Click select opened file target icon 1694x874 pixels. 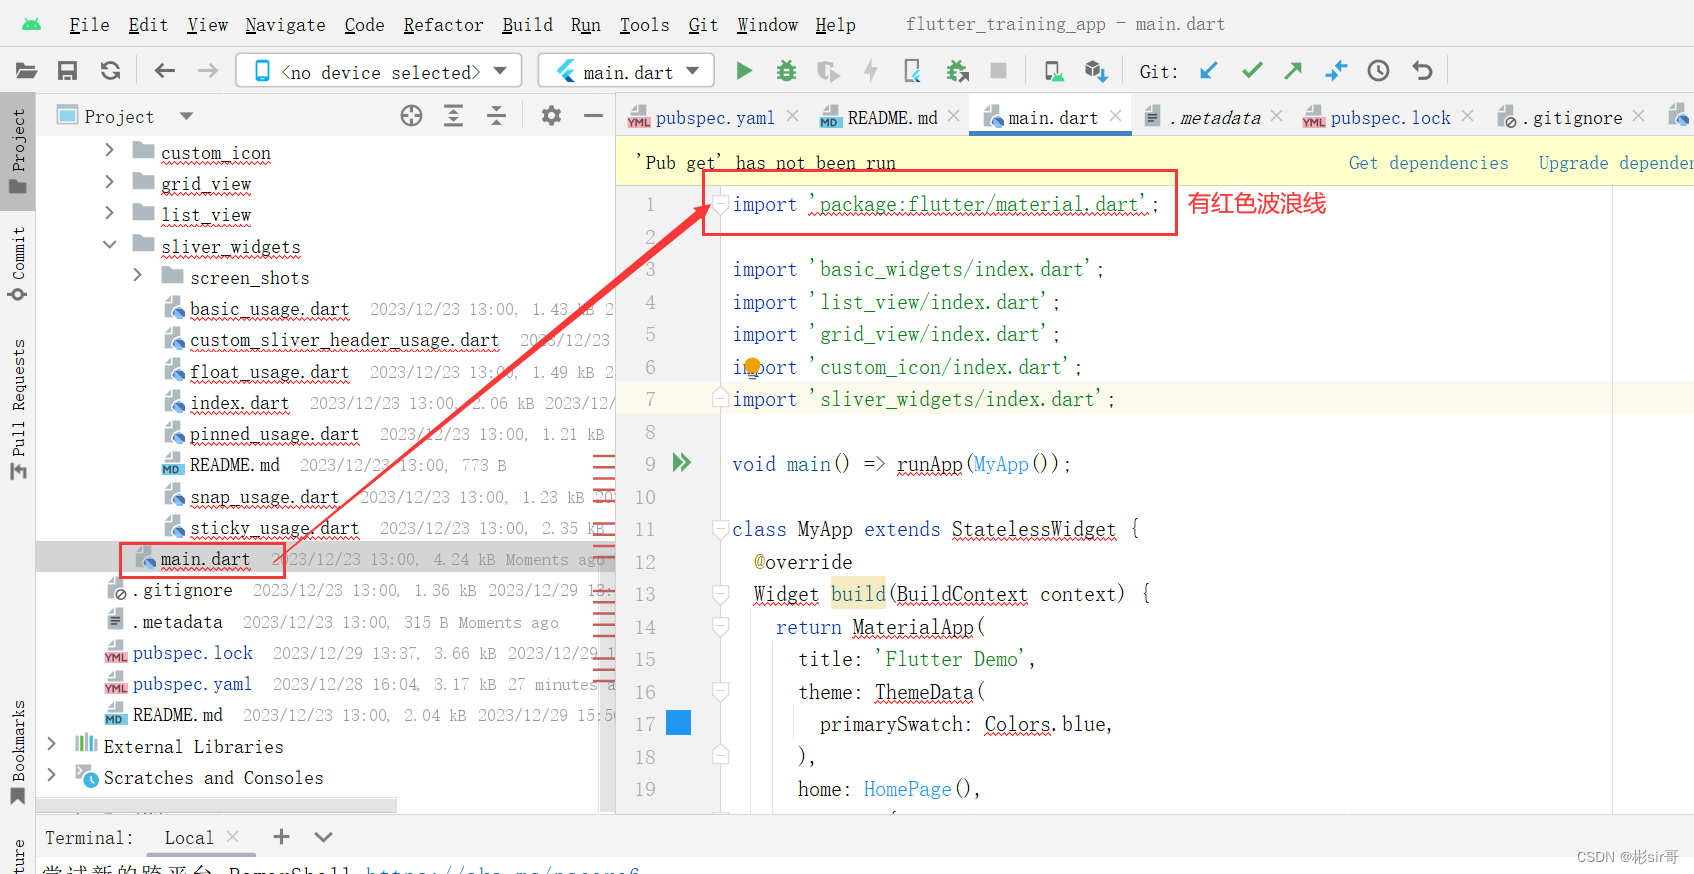point(411,116)
